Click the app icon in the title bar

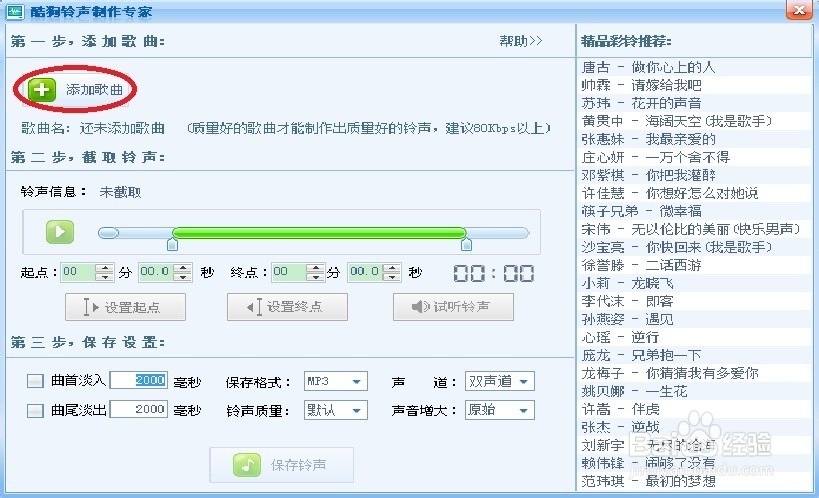pyautogui.click(x=15, y=11)
